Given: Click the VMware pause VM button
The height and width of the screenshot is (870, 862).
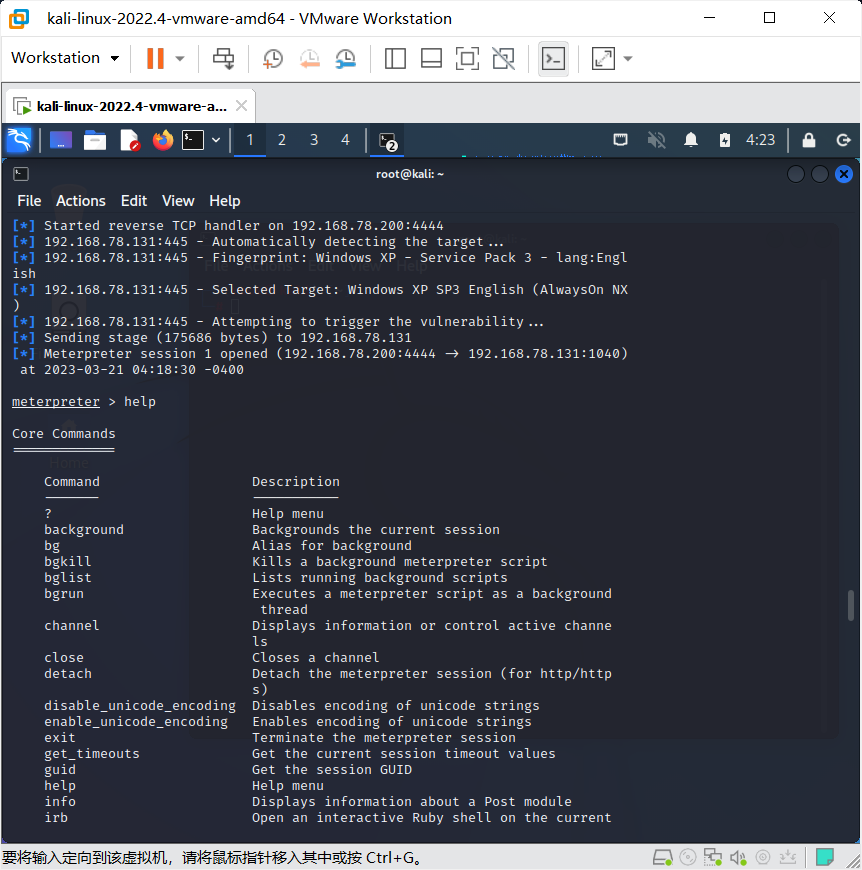Looking at the screenshot, I should click(155, 58).
